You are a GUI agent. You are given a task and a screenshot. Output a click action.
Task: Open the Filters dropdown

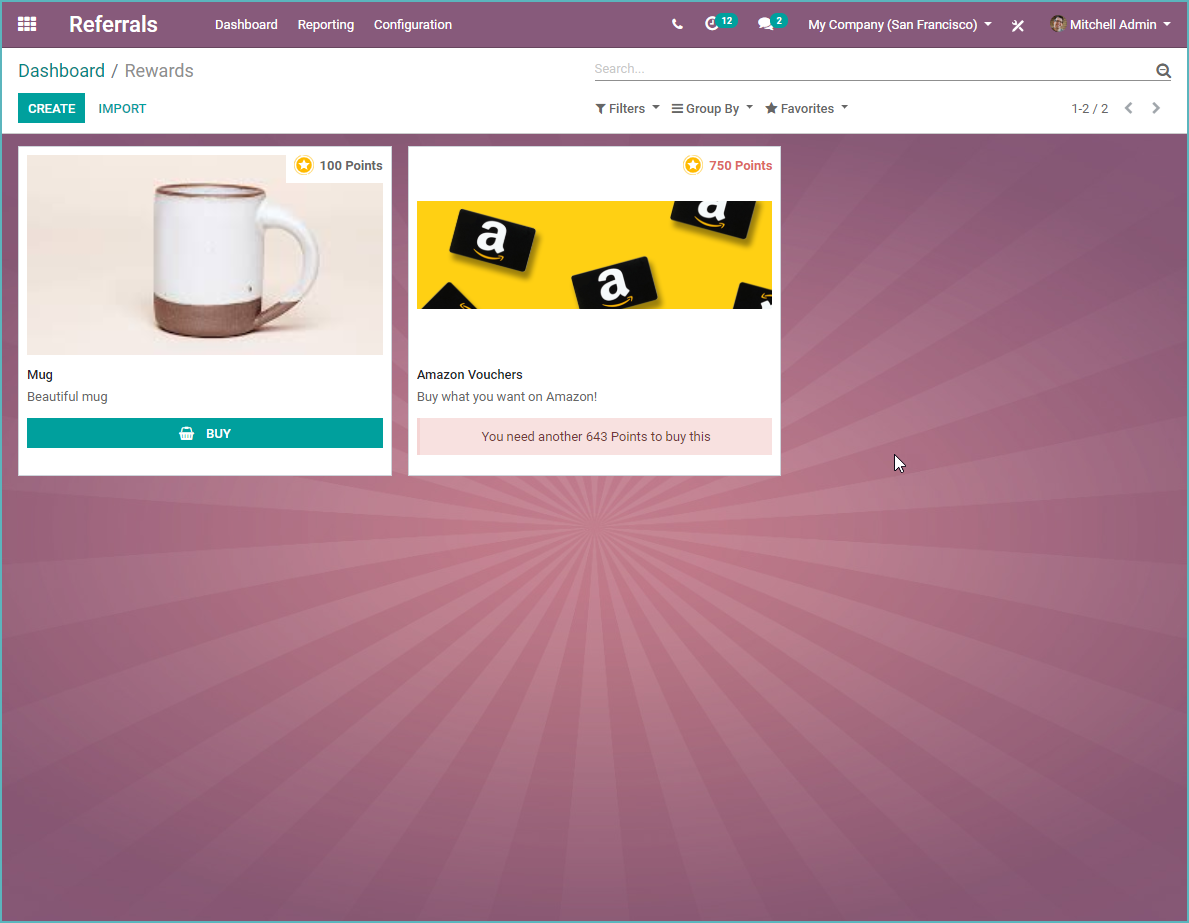627,108
